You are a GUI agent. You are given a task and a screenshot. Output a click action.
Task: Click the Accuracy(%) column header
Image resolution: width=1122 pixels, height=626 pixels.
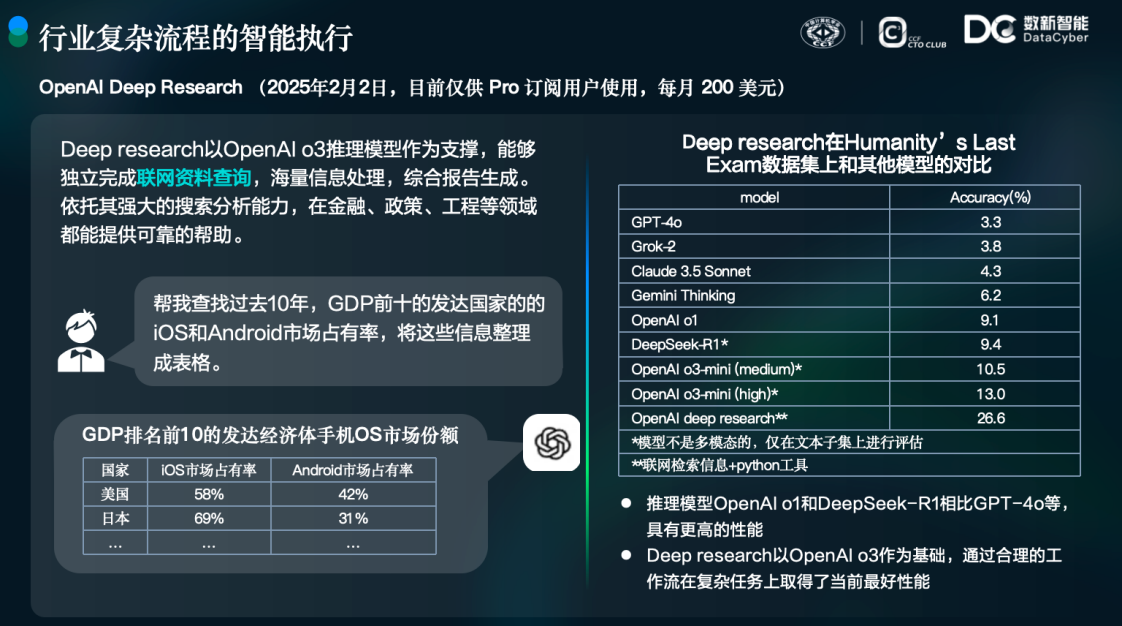click(x=985, y=197)
